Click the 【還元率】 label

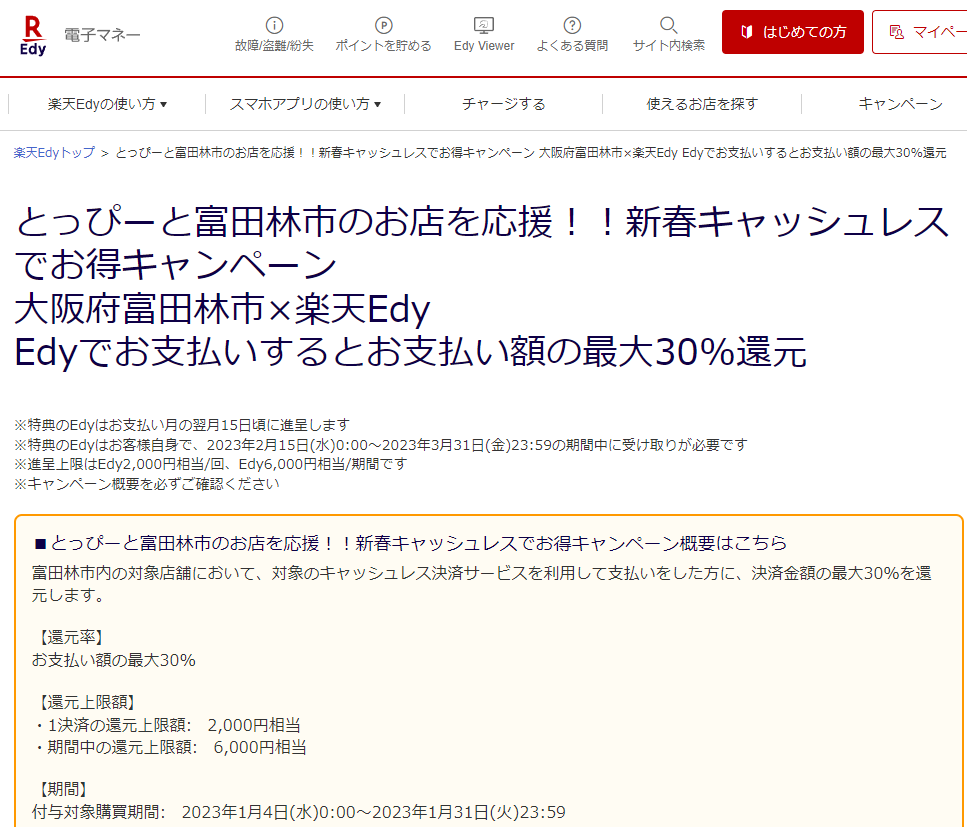70,638
